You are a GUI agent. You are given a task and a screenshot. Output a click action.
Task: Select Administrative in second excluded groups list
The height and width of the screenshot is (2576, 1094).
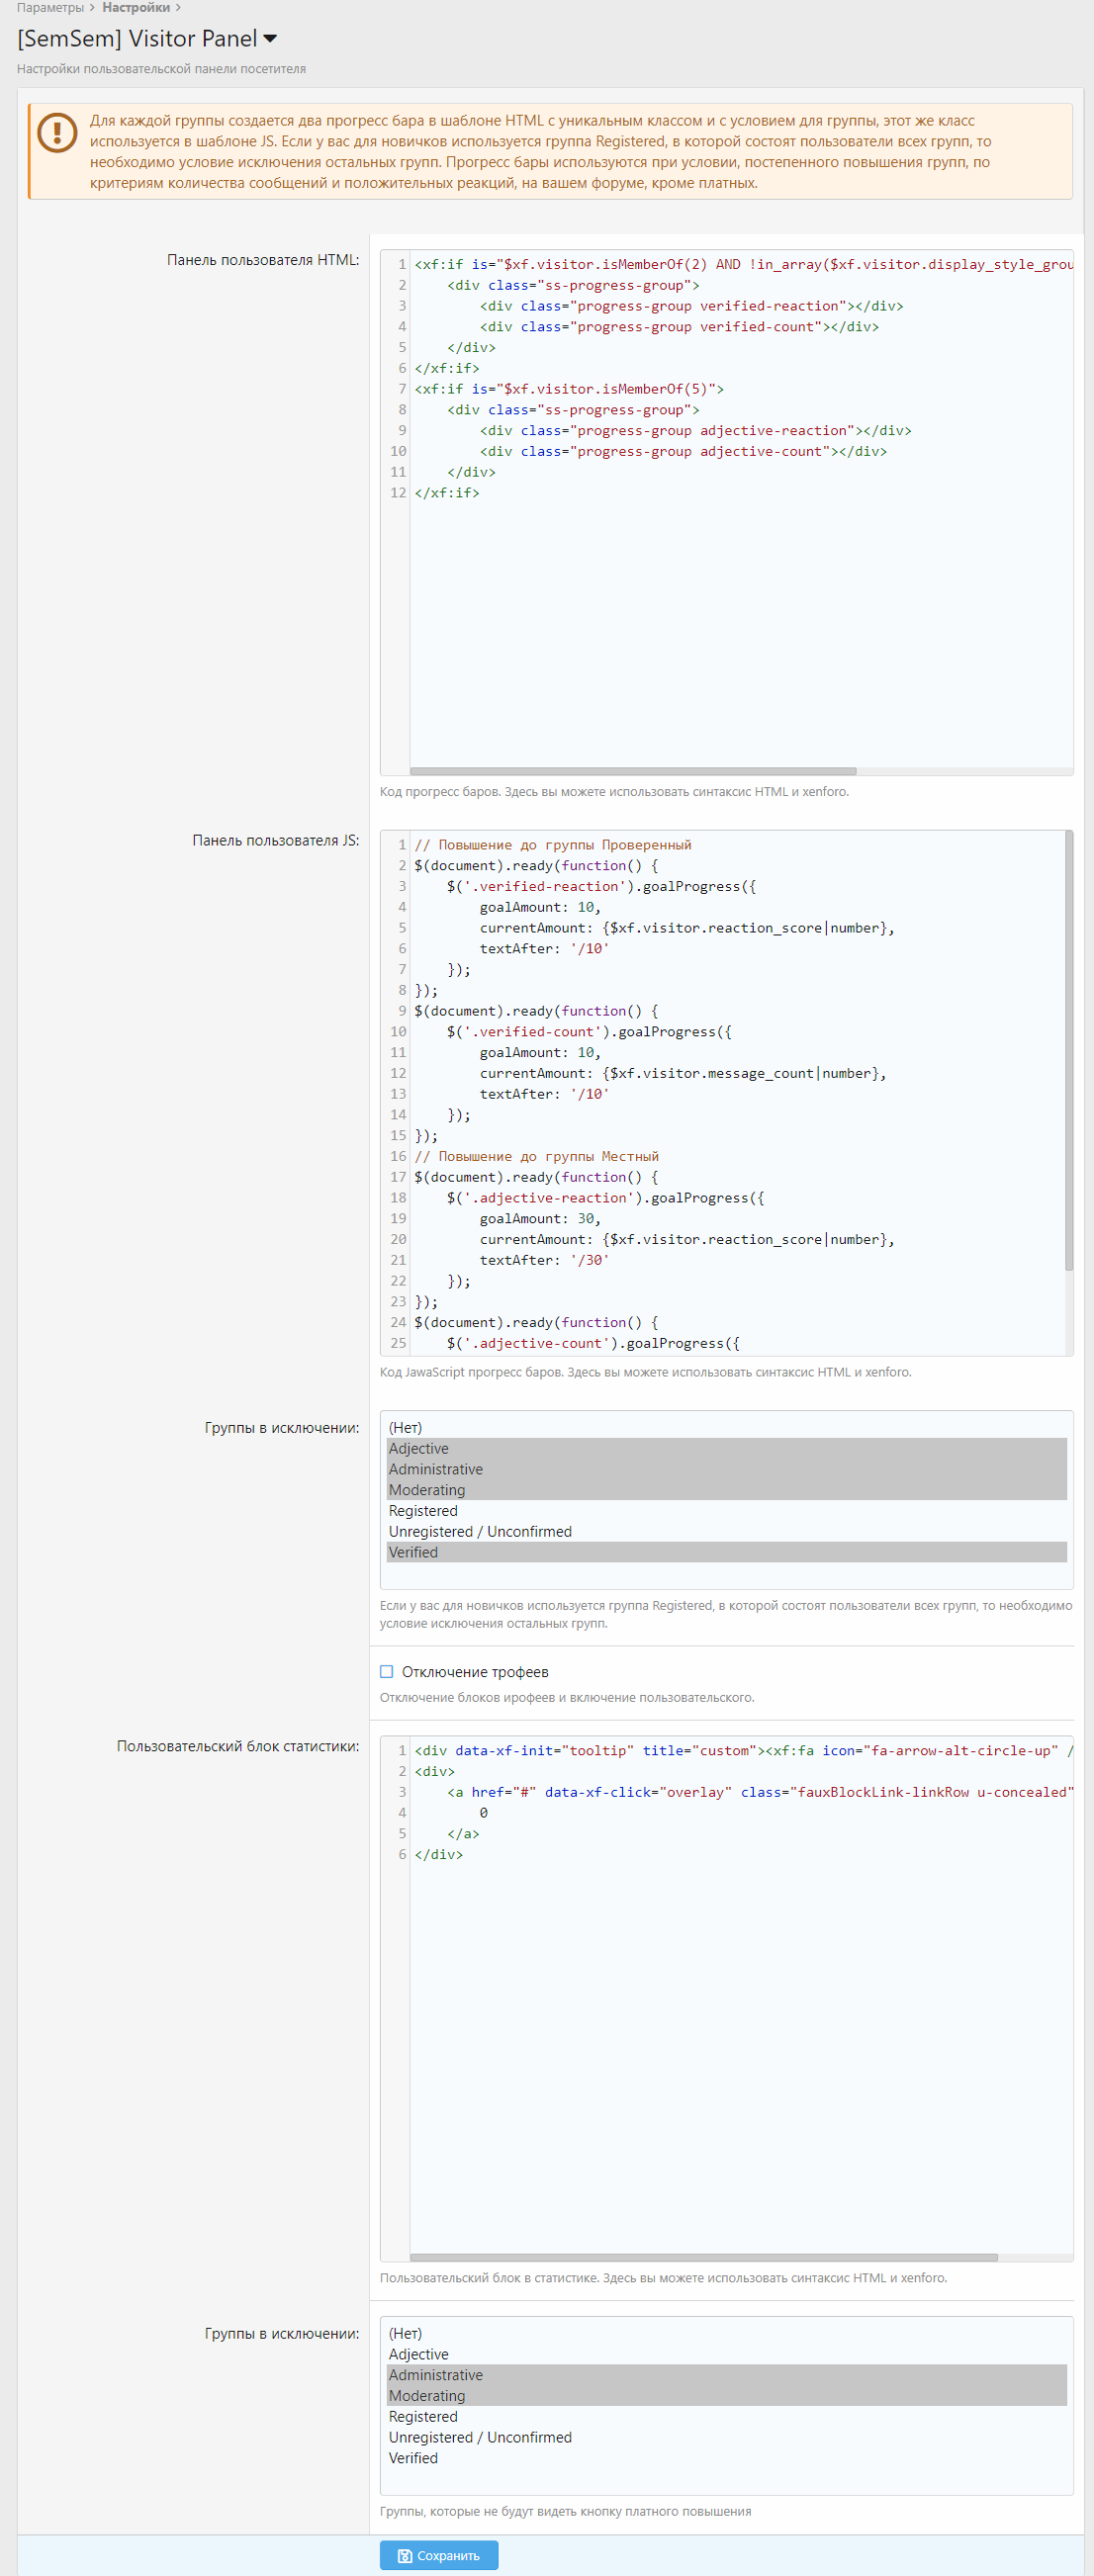click(x=435, y=2374)
